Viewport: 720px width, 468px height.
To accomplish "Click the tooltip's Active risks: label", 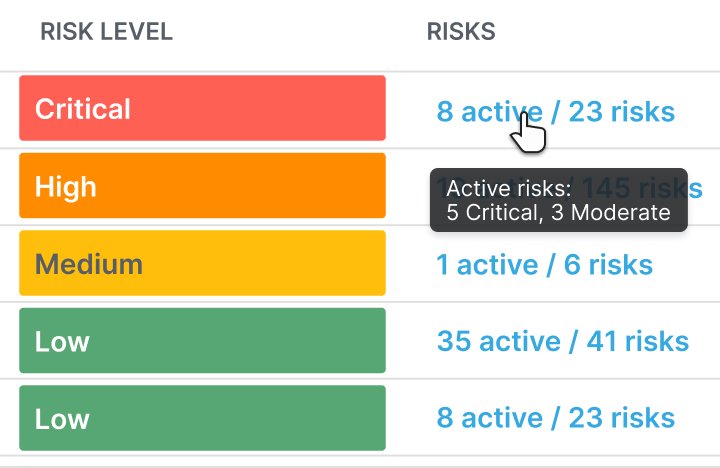I will 508,188.
